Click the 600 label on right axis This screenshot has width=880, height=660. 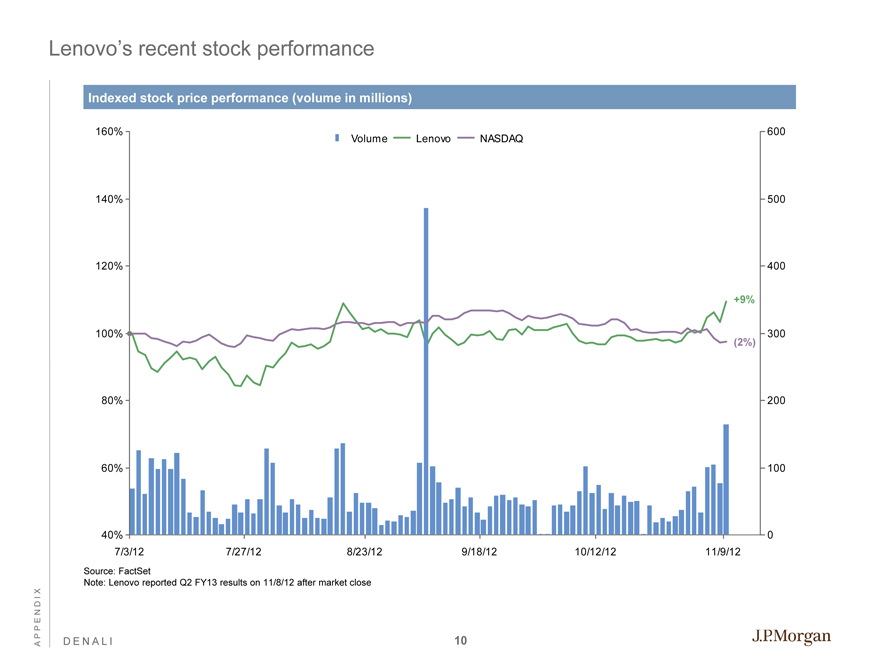(x=777, y=132)
